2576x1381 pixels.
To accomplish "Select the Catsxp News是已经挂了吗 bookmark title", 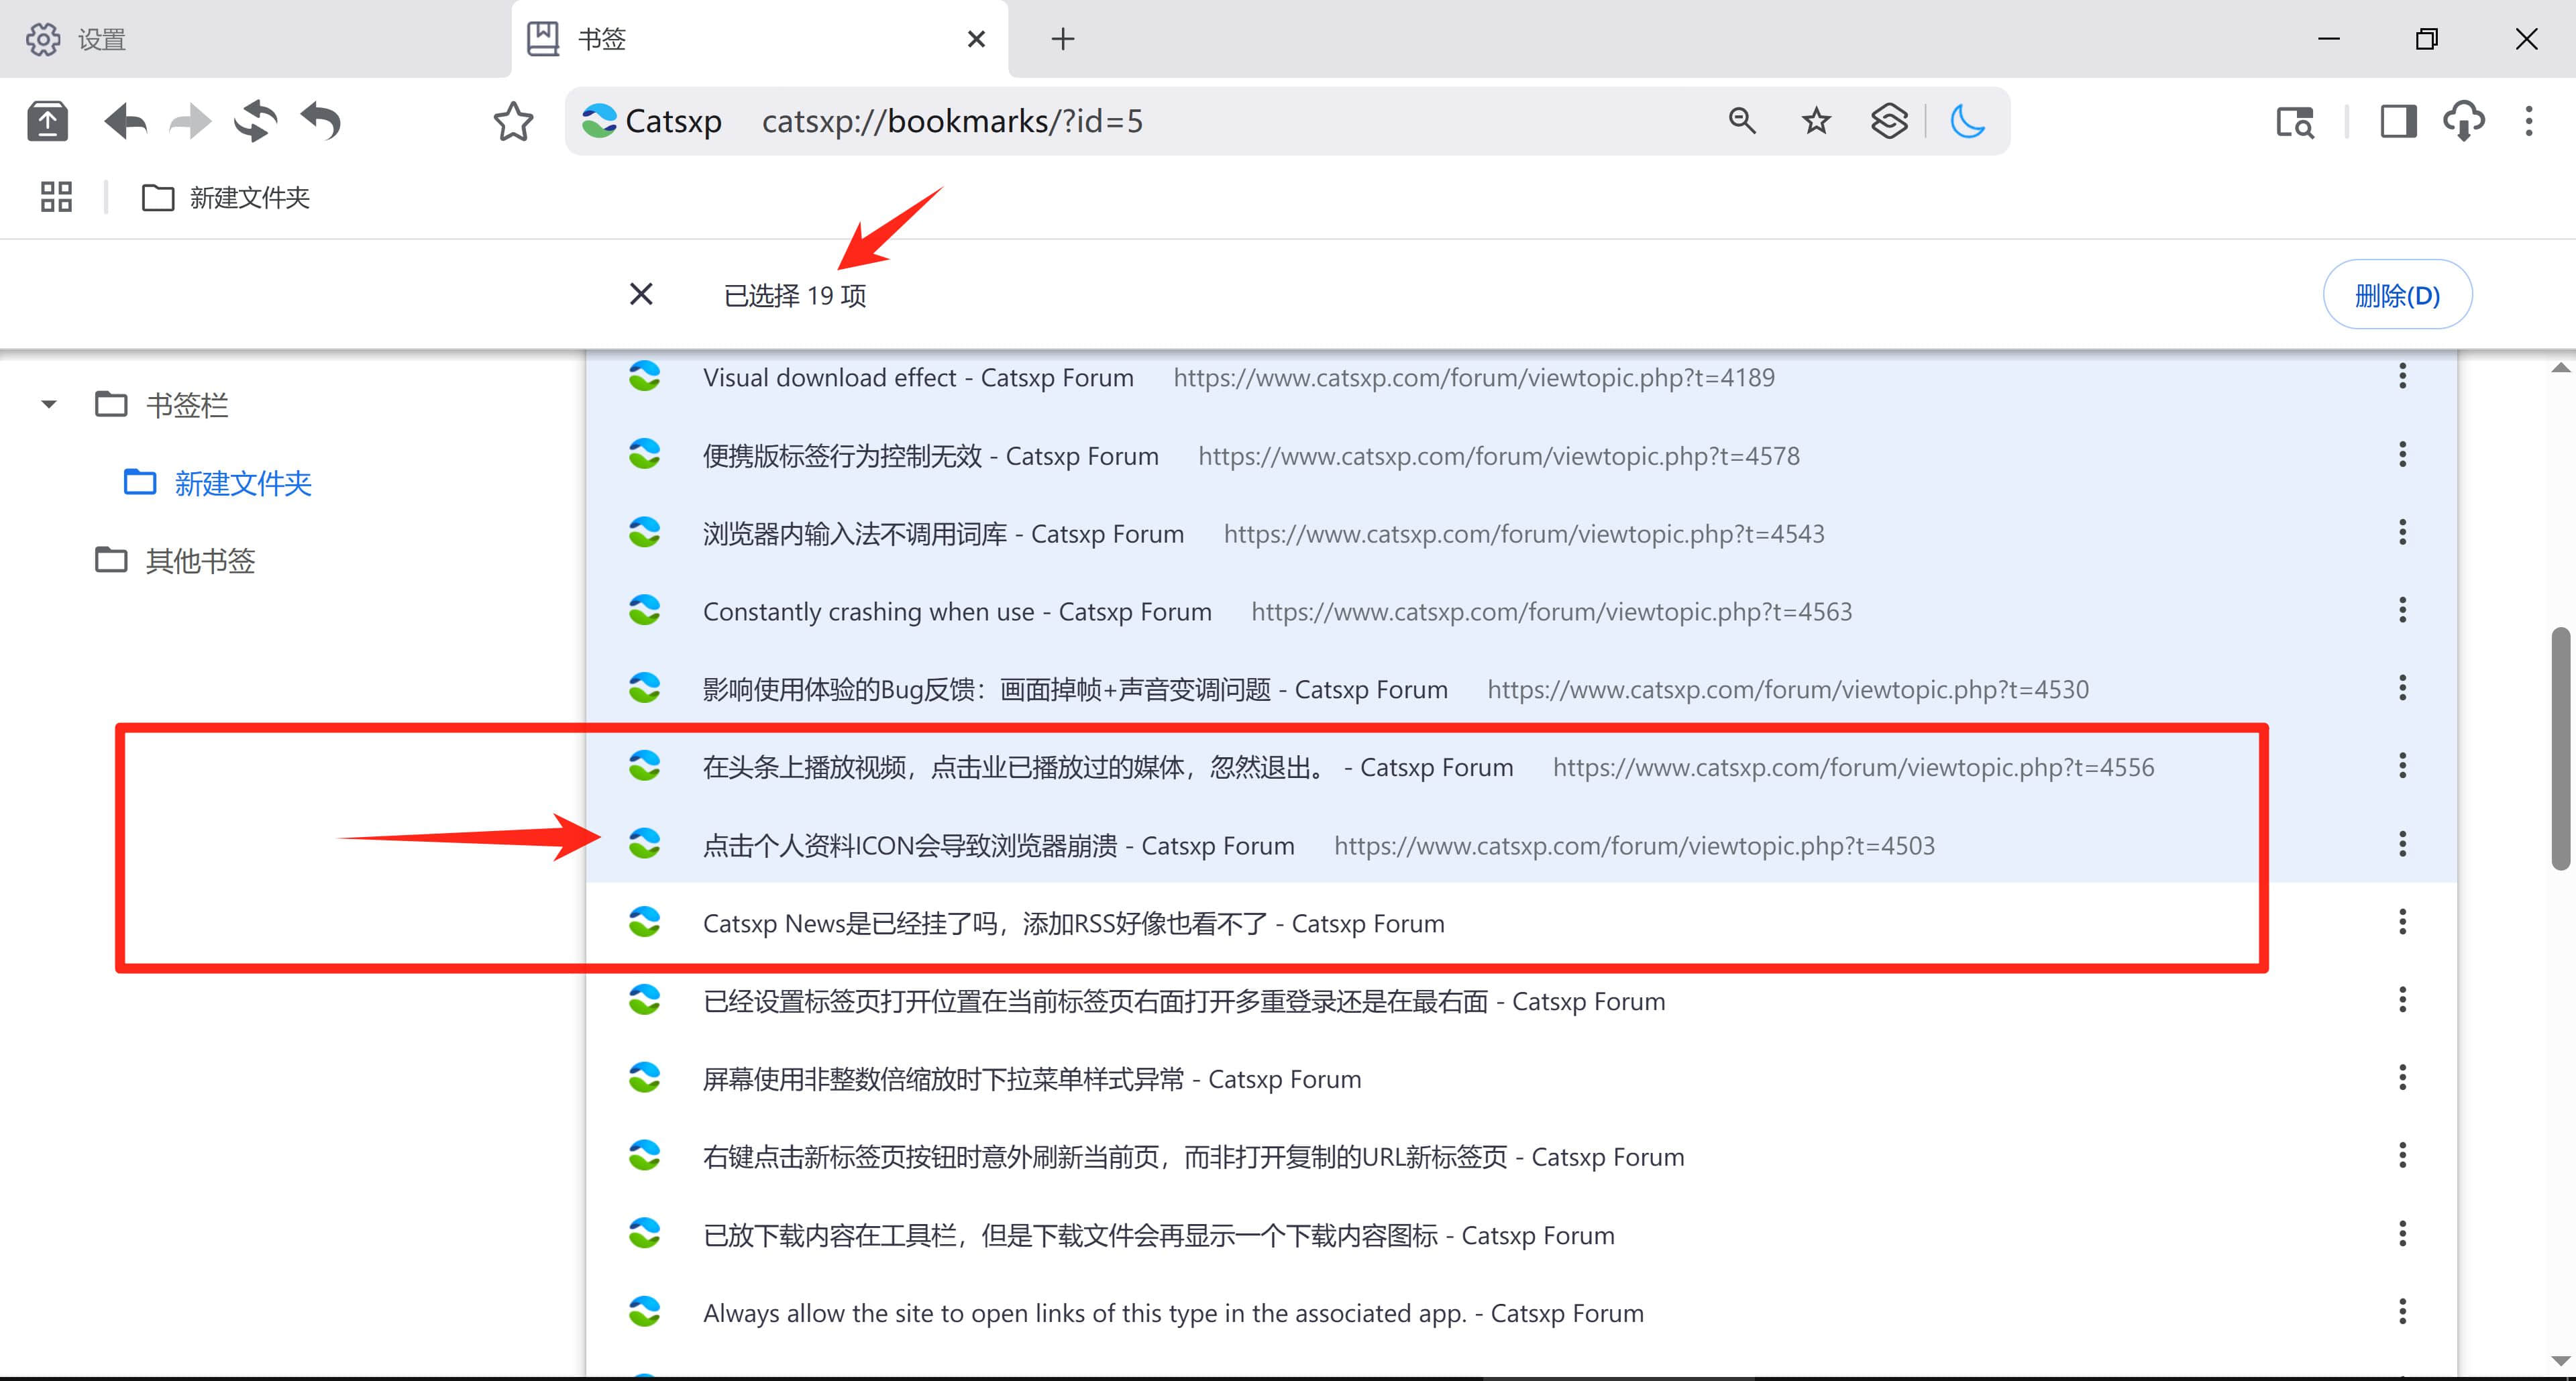I will pos(1074,924).
